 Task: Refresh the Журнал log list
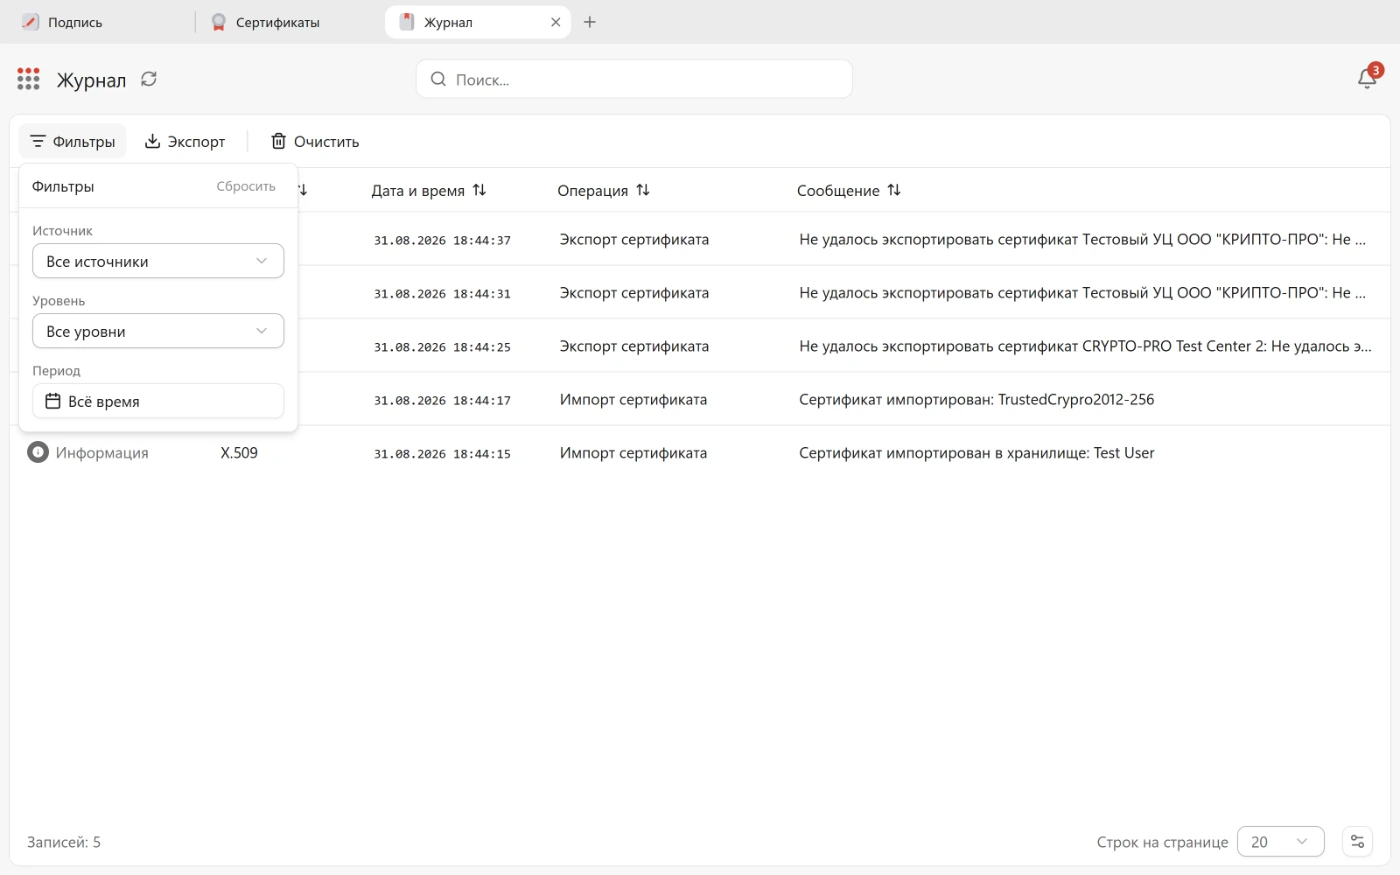coord(149,79)
